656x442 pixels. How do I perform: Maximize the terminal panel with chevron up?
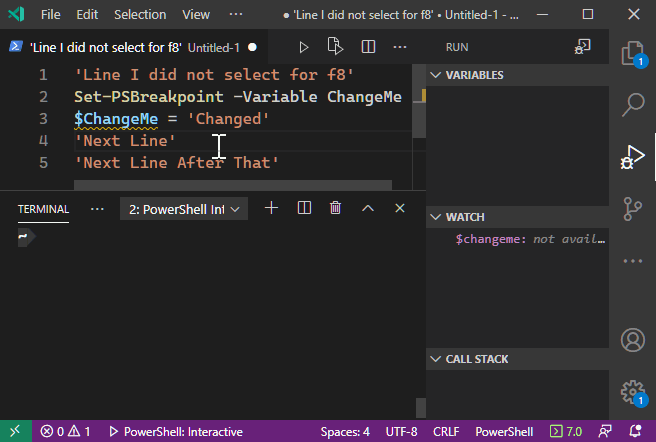point(368,208)
